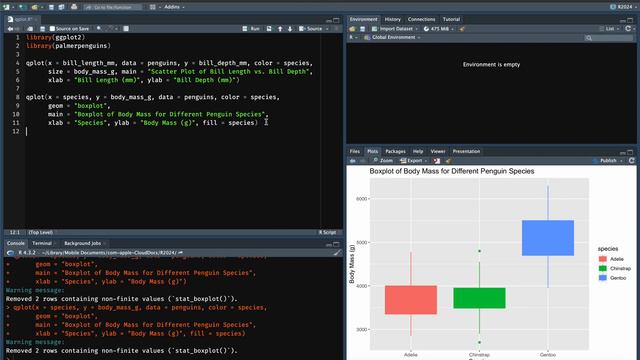
Task: Click the blue Gentoo boxplot box
Action: coord(548,238)
